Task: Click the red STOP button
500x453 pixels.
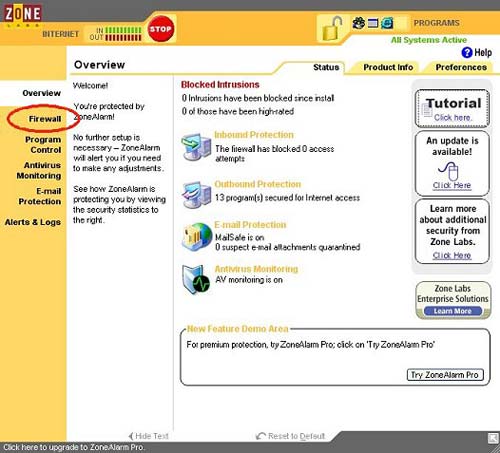Action: click(x=161, y=29)
